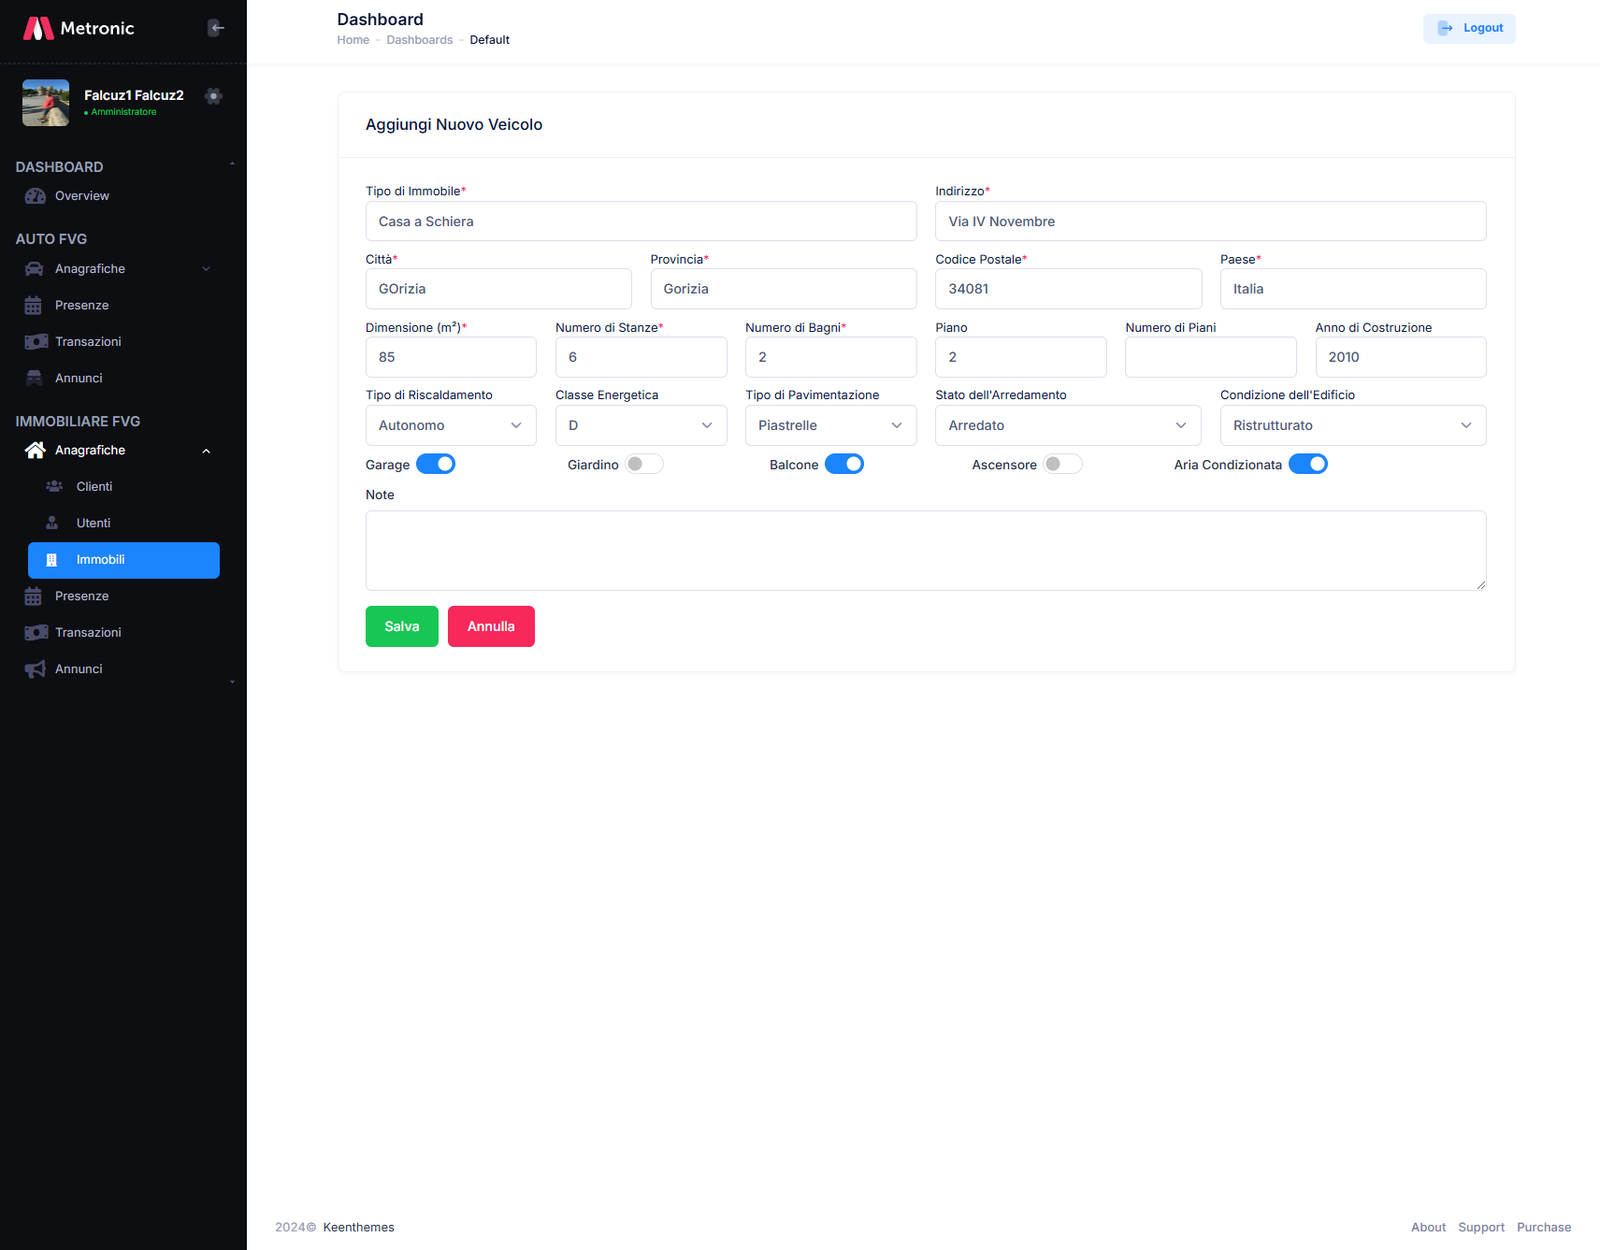Click the car icon next to Anagrafiche
The width and height of the screenshot is (1600, 1250).
[34, 269]
